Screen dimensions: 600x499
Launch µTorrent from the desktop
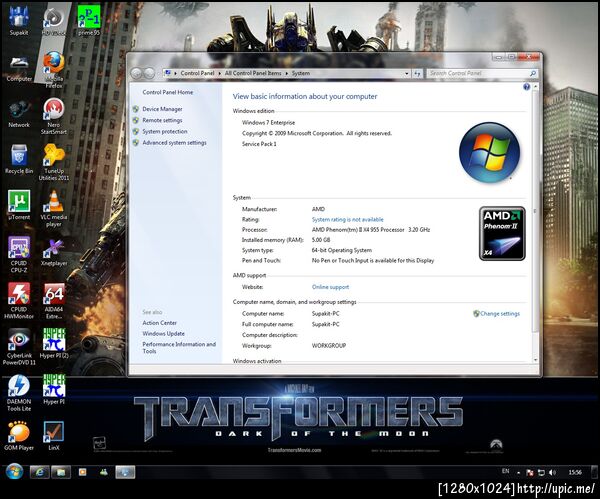click(19, 205)
